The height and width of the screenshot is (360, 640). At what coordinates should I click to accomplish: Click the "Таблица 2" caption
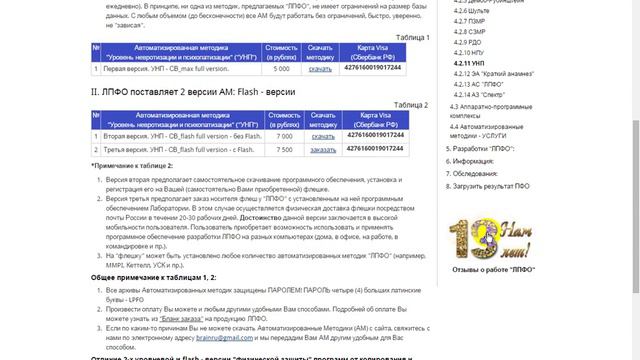point(411,105)
